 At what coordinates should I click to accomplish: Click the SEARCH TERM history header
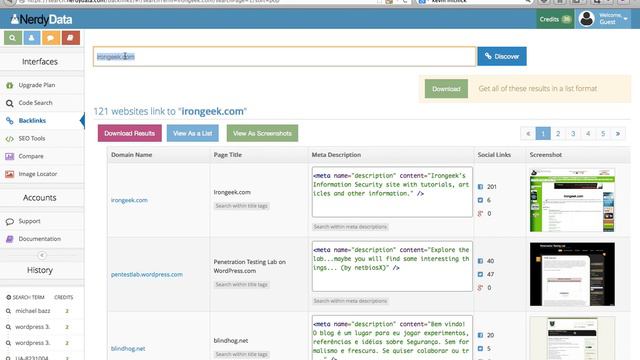click(x=28, y=297)
